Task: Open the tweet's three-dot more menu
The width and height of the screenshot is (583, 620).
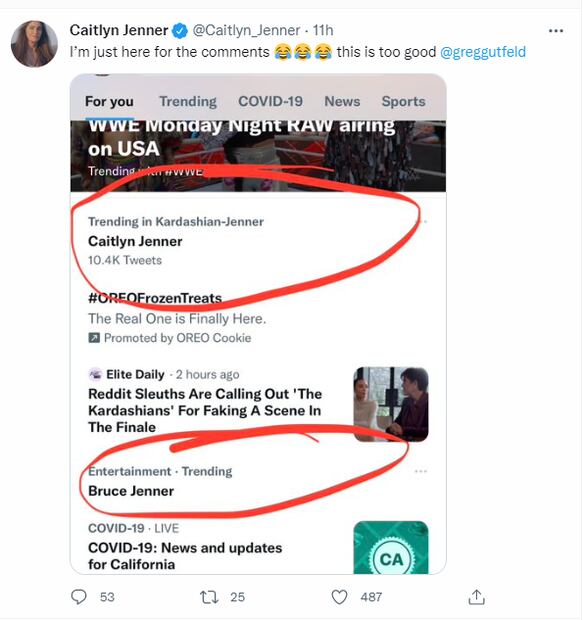Action: (x=556, y=31)
